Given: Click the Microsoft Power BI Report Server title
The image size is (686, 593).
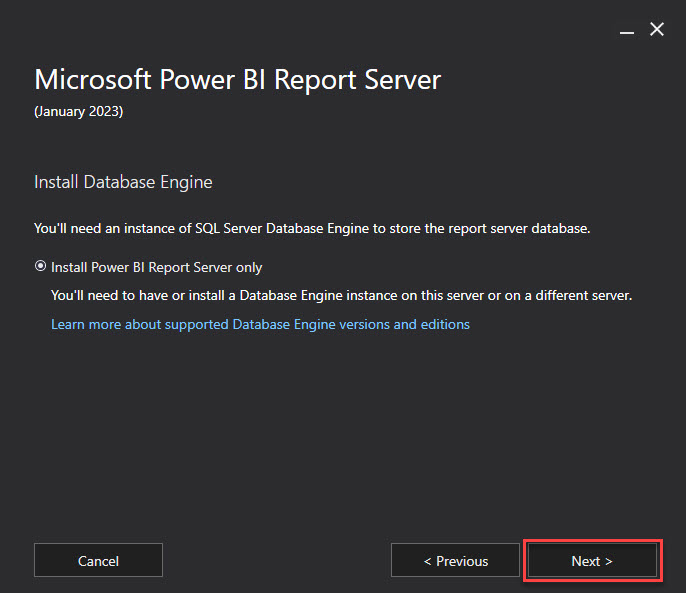Looking at the screenshot, I should tap(238, 80).
